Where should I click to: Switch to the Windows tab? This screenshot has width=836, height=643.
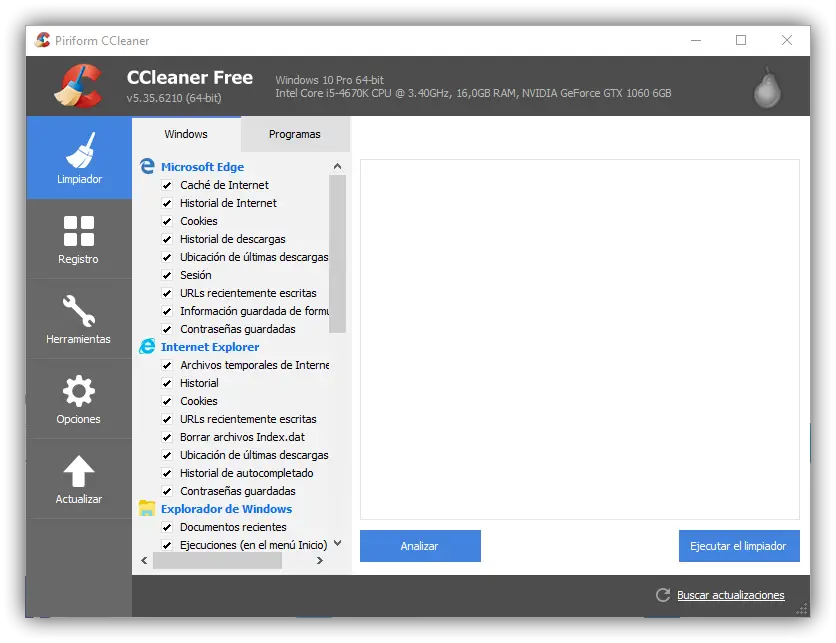point(186,134)
